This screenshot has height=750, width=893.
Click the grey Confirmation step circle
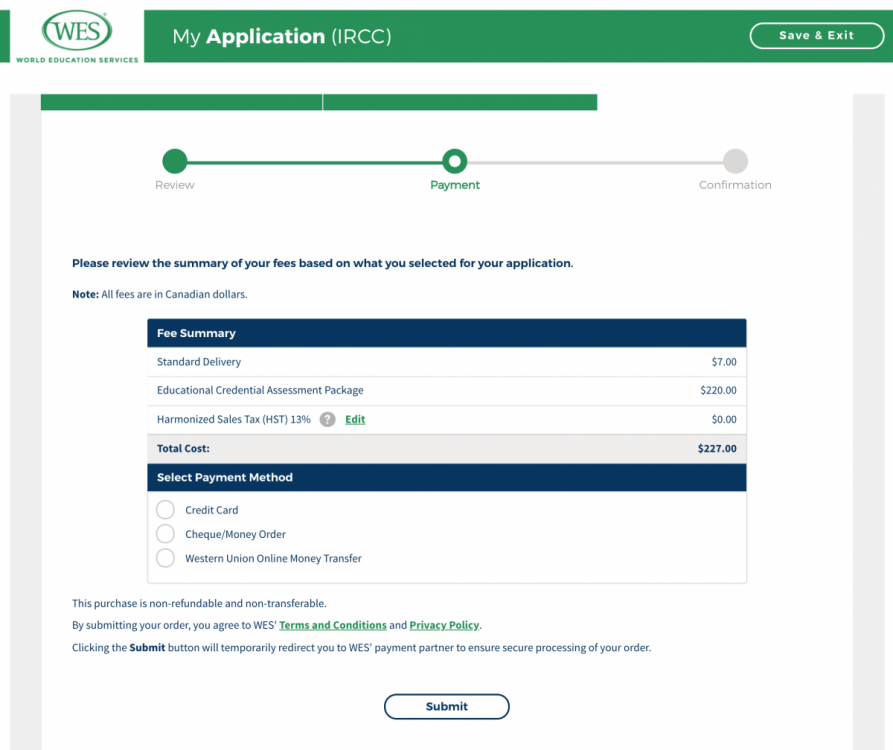(735, 161)
